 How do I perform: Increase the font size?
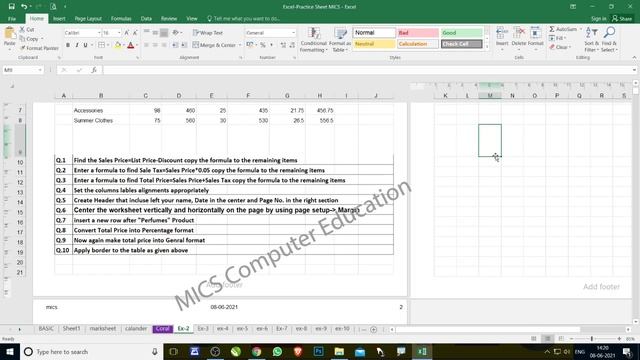click(127, 33)
